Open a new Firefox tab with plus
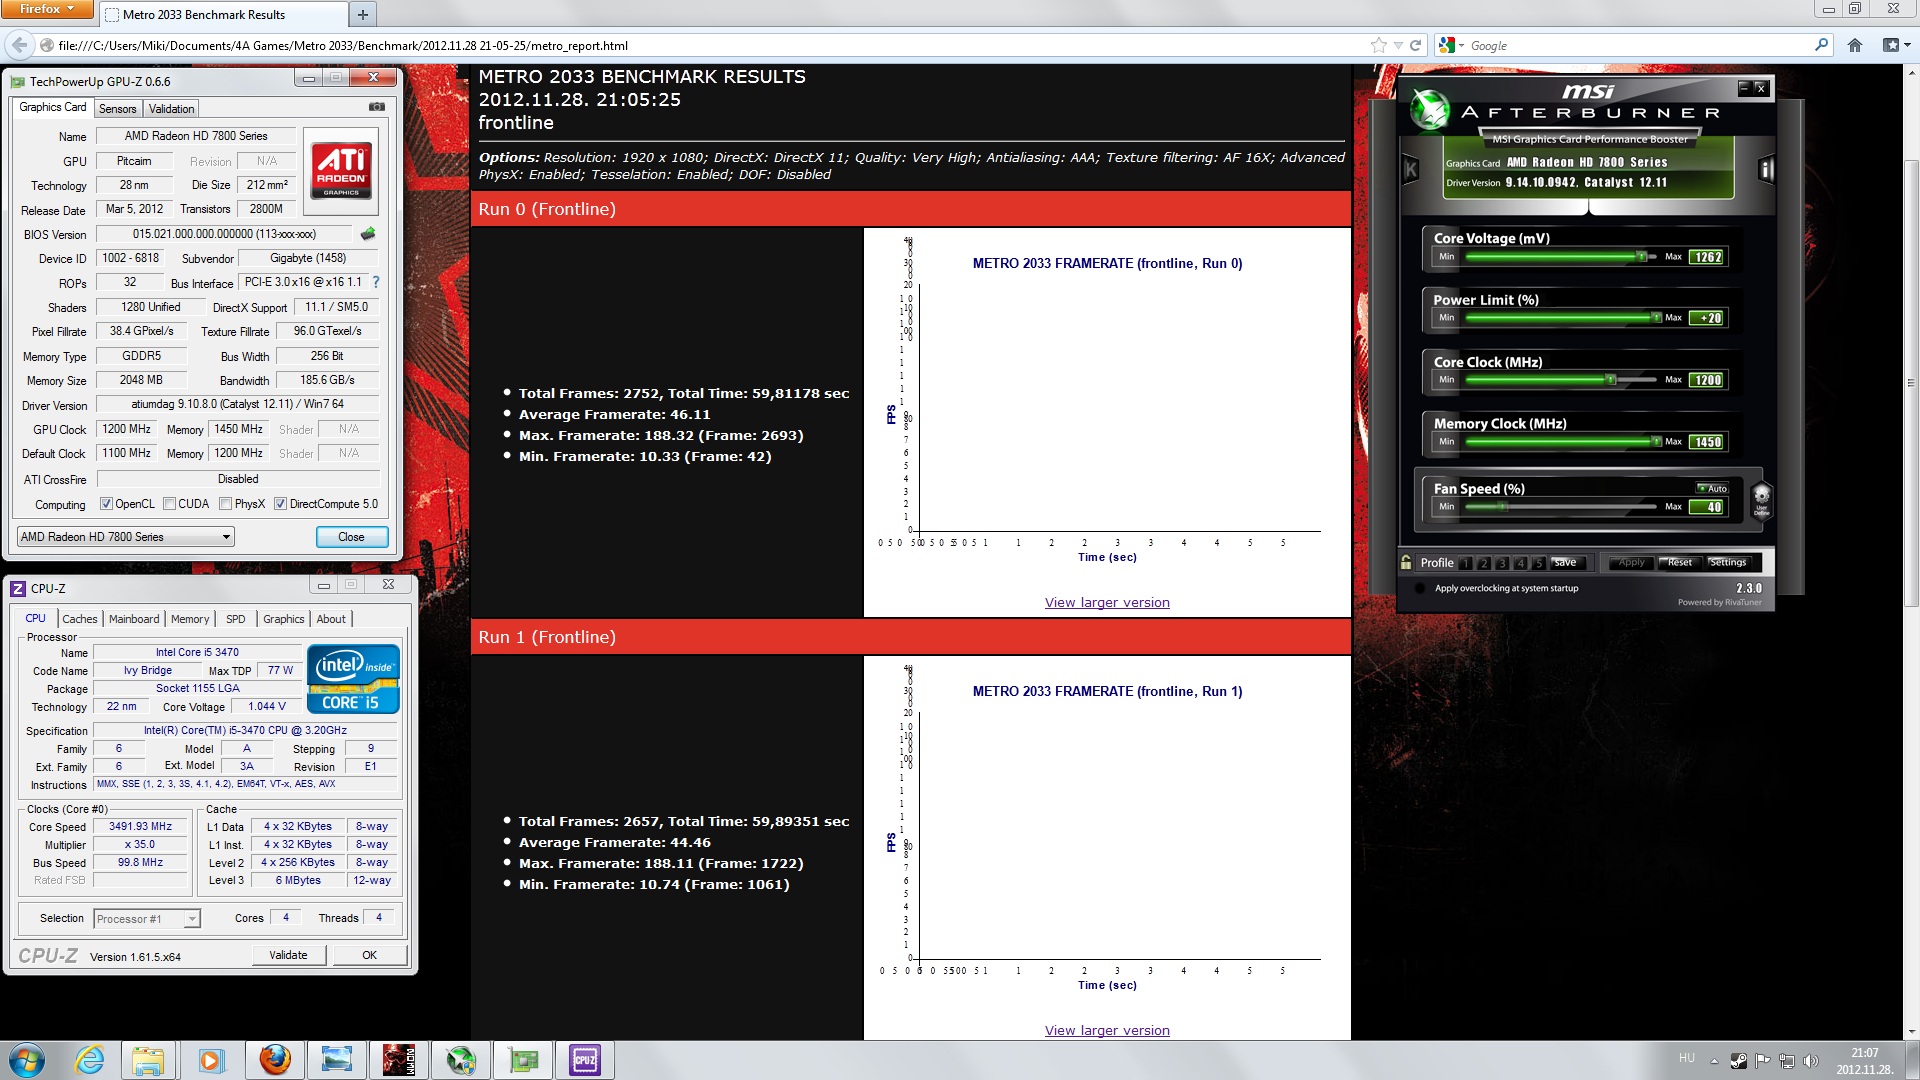The height and width of the screenshot is (1080, 1920). coord(363,14)
